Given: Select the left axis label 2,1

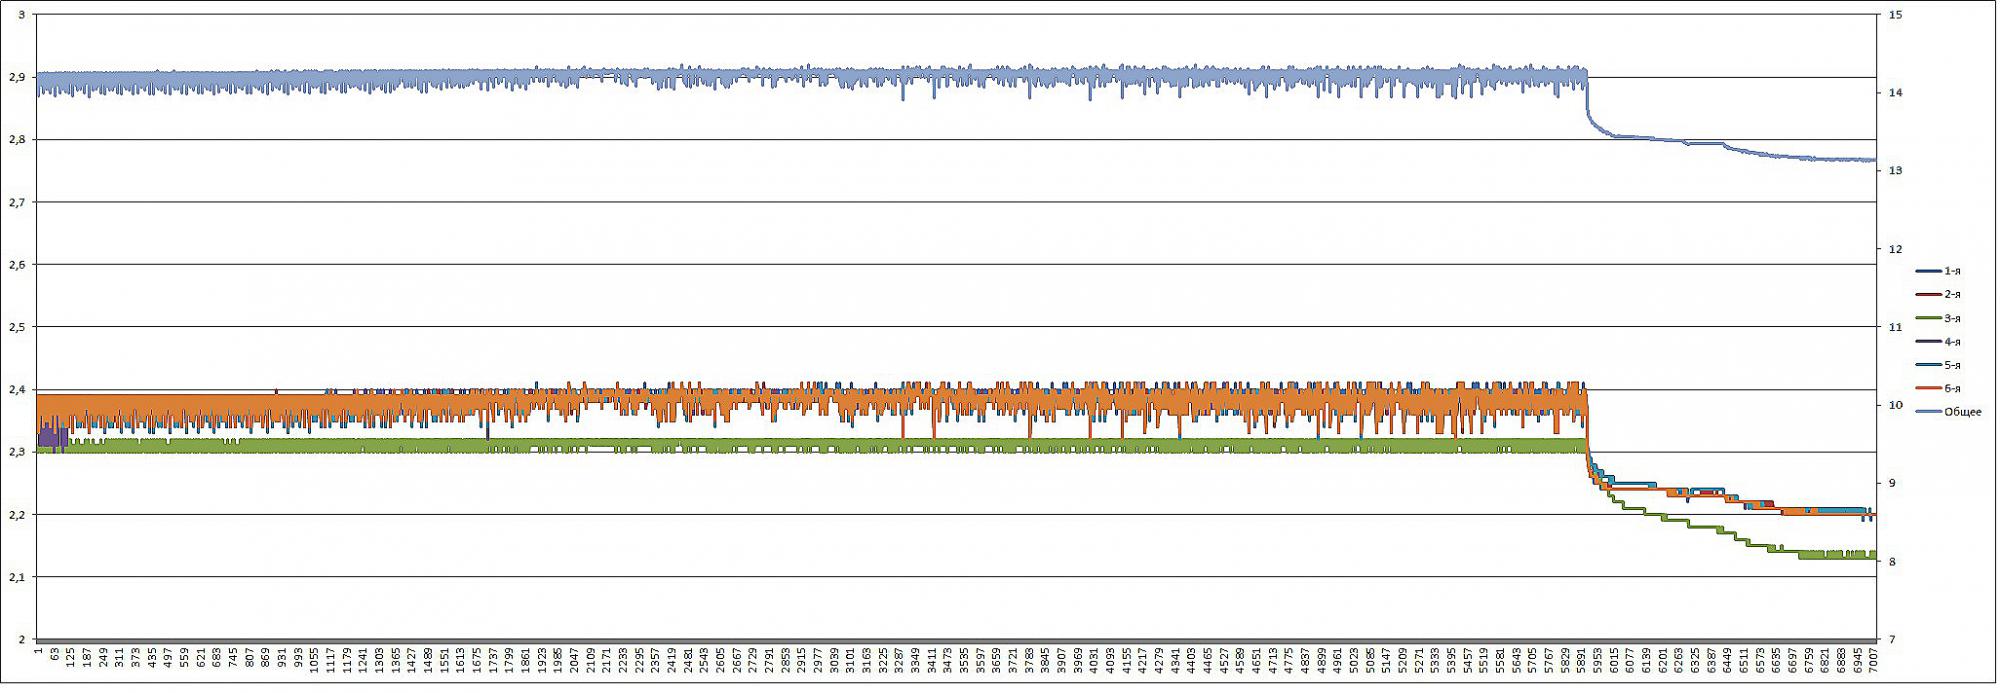Looking at the screenshot, I should click(17, 577).
